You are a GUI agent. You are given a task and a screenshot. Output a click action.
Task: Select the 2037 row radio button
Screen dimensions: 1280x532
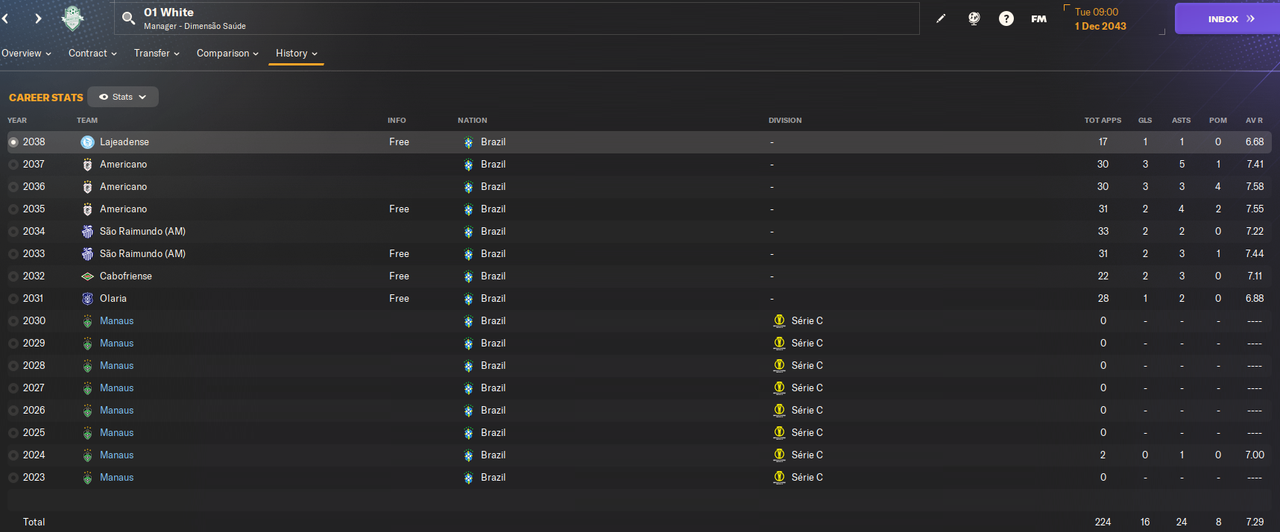point(13,164)
